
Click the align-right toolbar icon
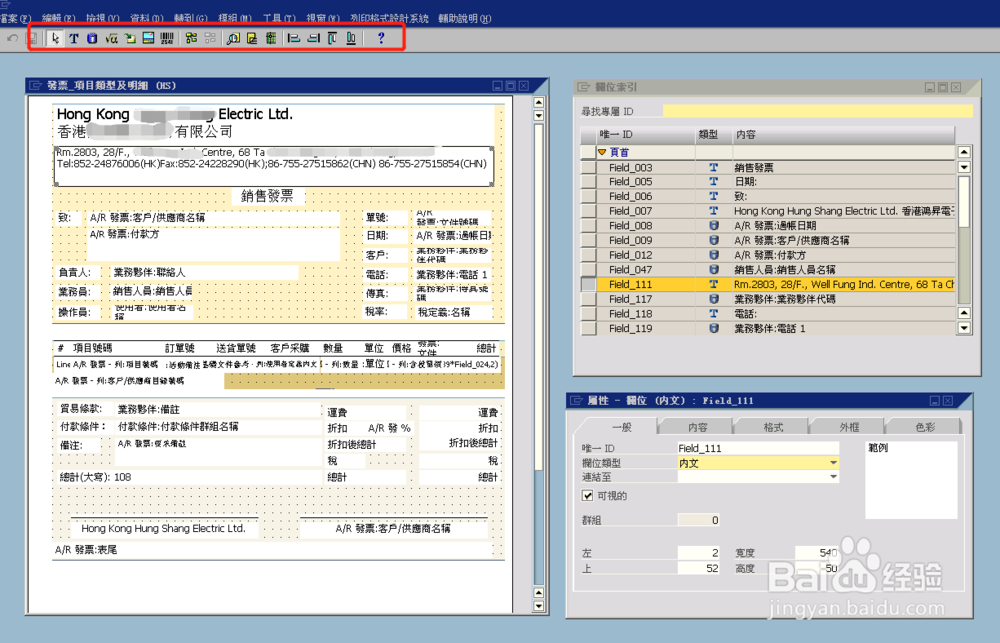pos(311,38)
